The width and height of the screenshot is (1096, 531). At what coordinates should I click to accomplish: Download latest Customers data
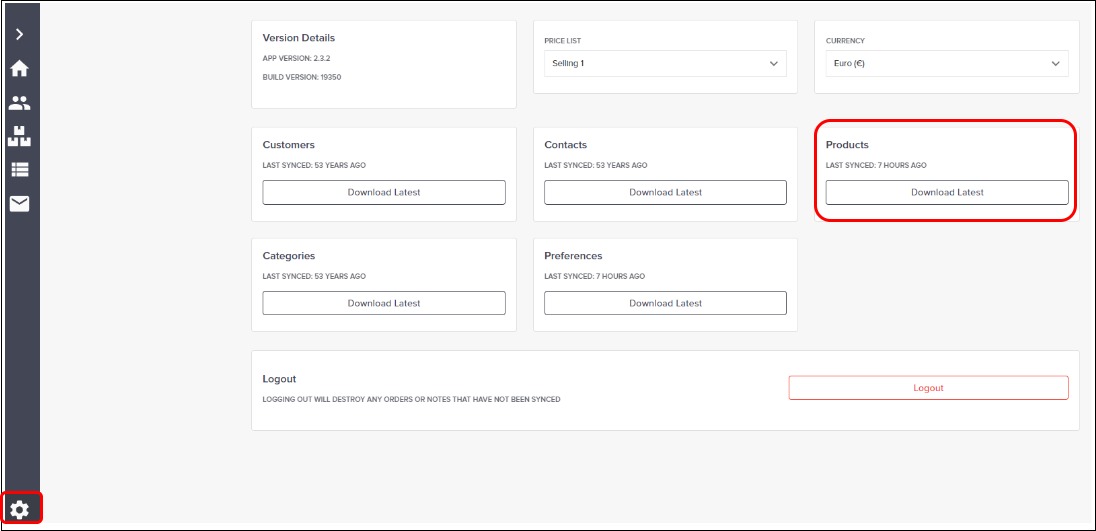(x=384, y=192)
